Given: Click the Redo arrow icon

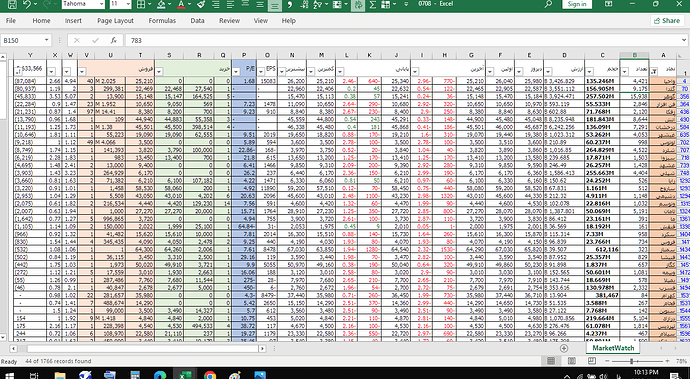Looking at the screenshot, I should (x=47, y=4).
